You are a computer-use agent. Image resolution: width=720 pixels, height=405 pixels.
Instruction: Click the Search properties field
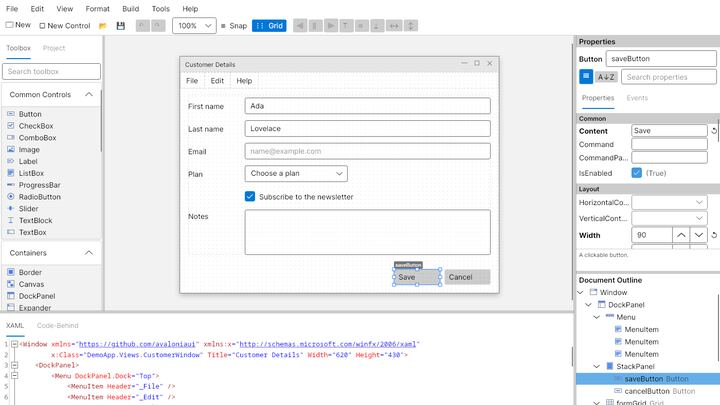coord(669,77)
